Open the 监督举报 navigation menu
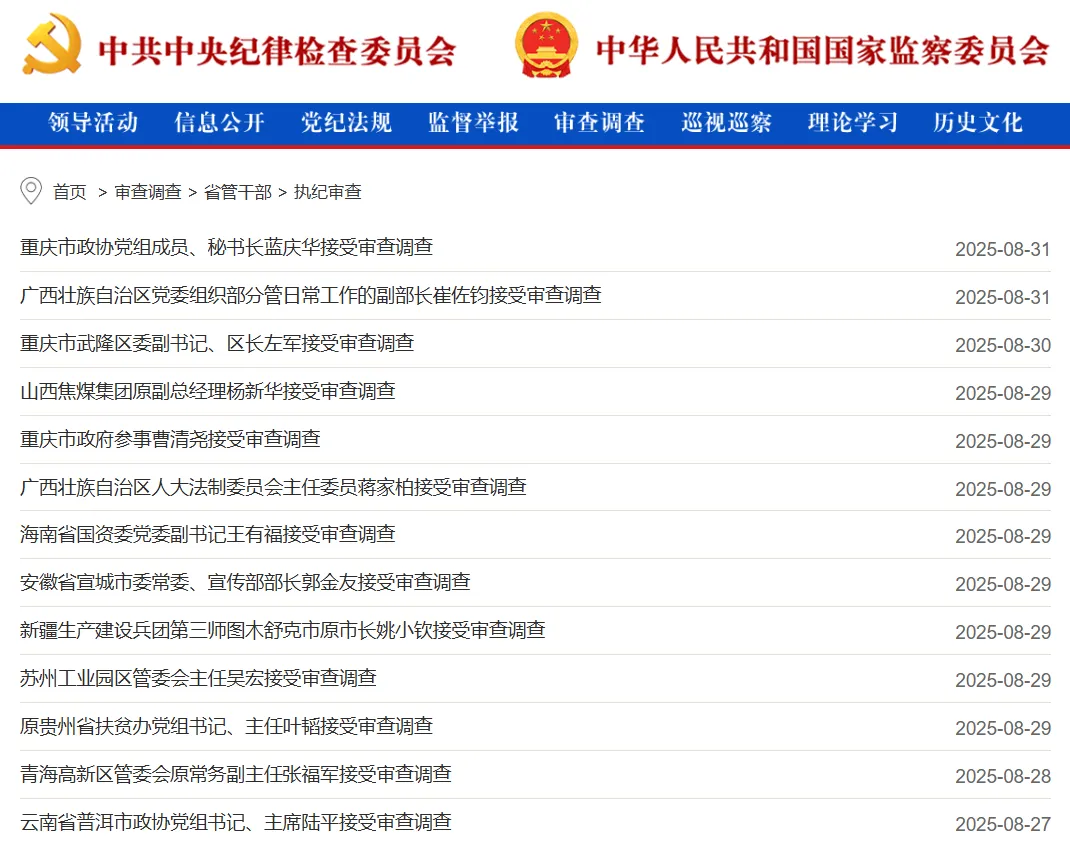 472,123
